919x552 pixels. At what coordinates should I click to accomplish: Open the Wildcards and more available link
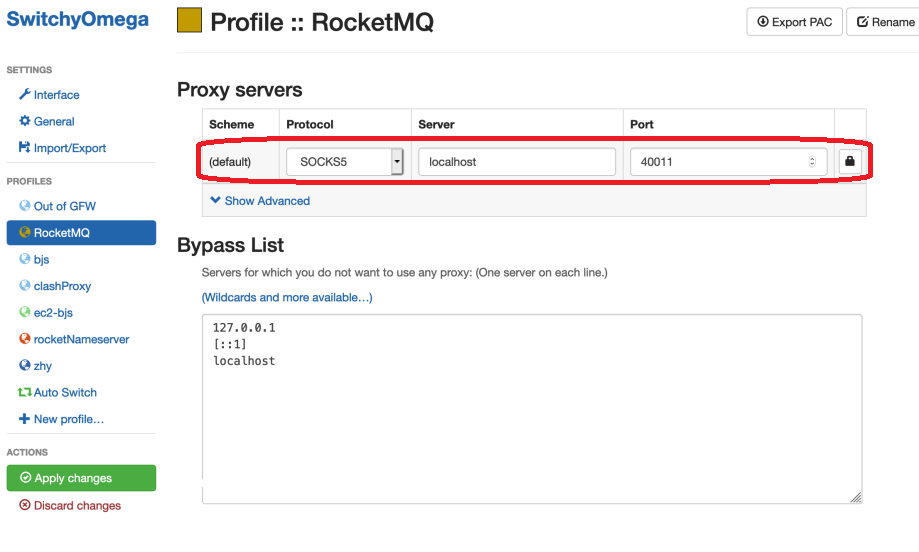point(287,298)
